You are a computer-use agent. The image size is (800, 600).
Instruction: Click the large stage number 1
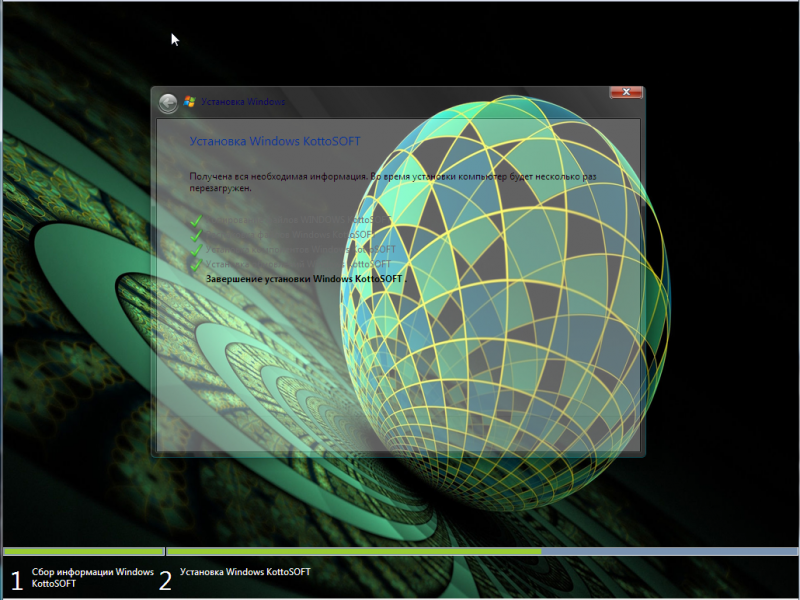coord(17,581)
